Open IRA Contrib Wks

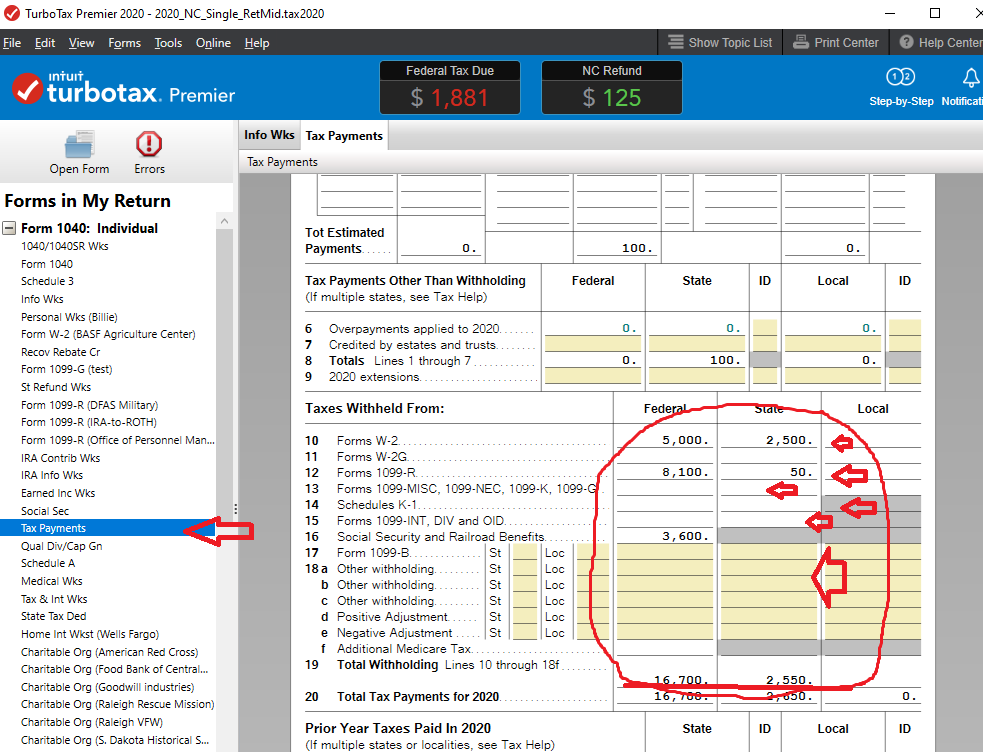60,458
